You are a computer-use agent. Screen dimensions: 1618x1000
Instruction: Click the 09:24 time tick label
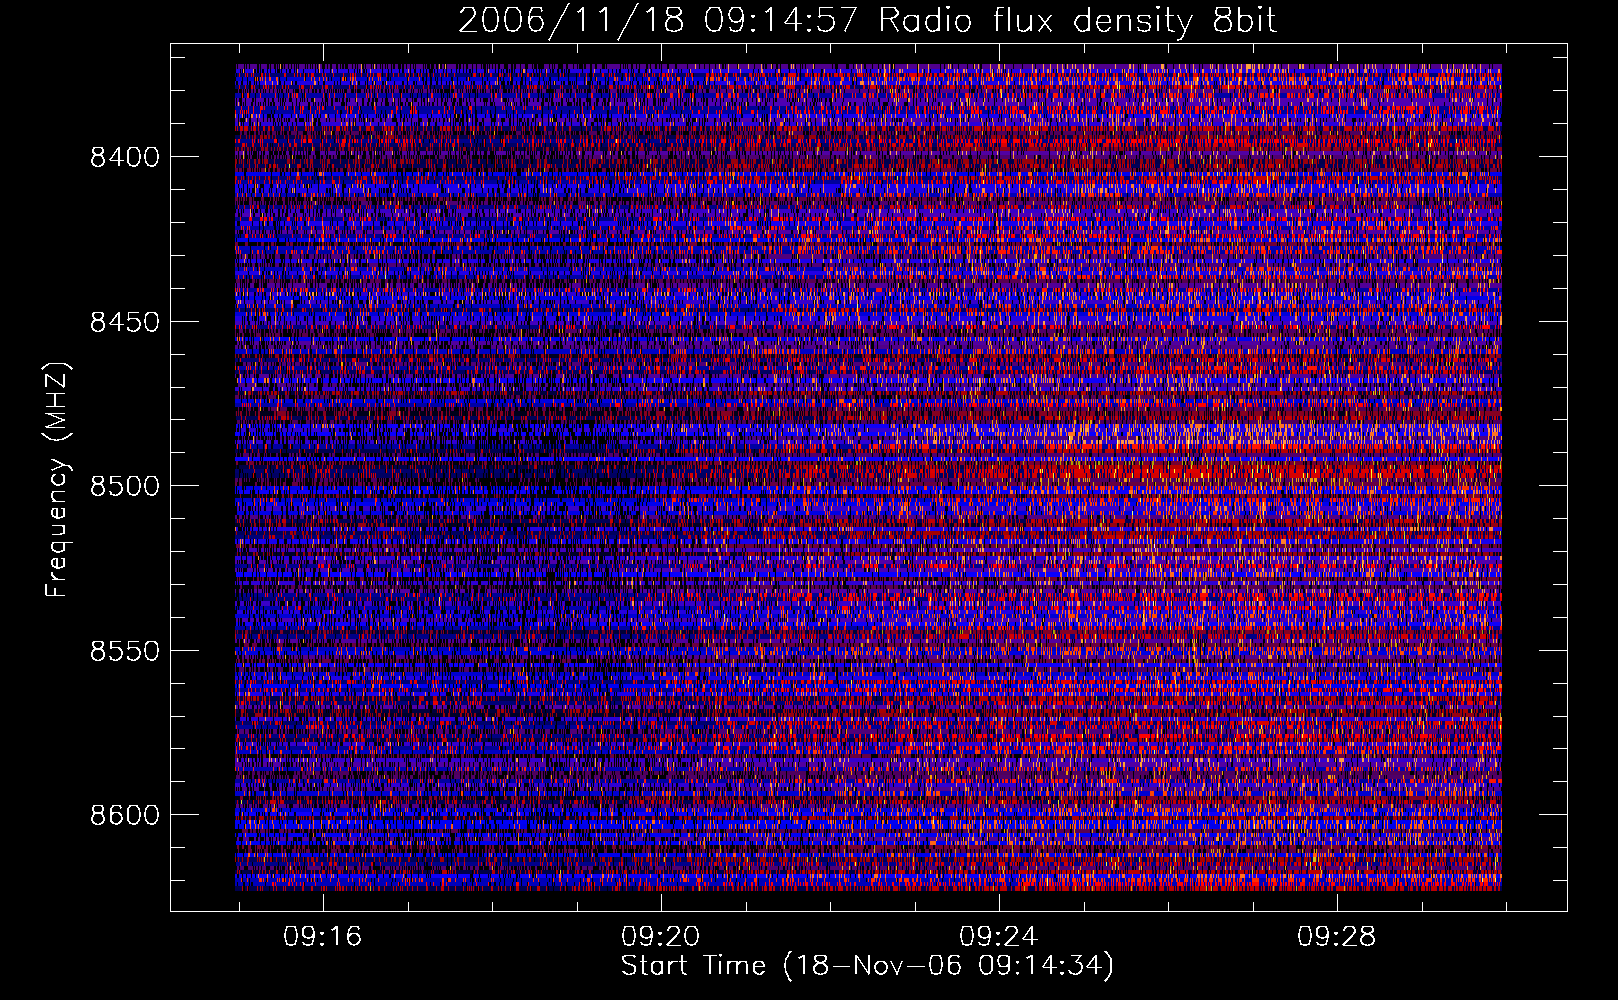pos(998,937)
